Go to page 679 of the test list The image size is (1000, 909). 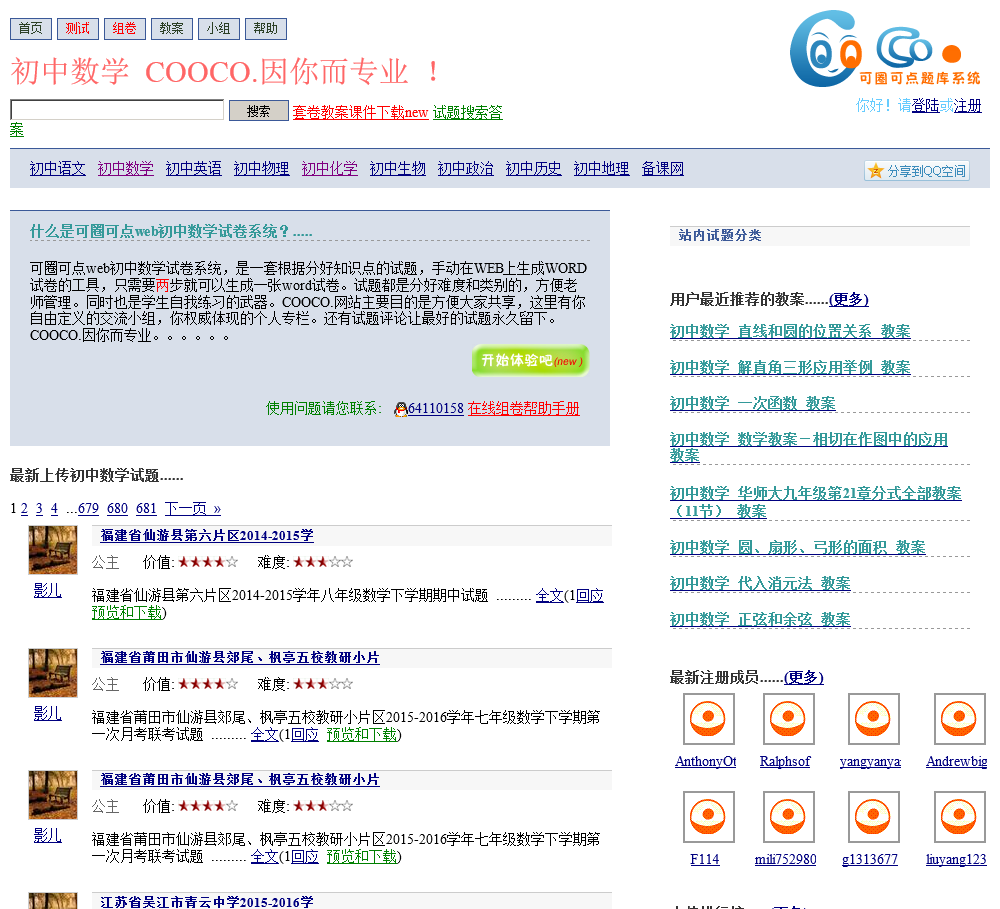89,508
